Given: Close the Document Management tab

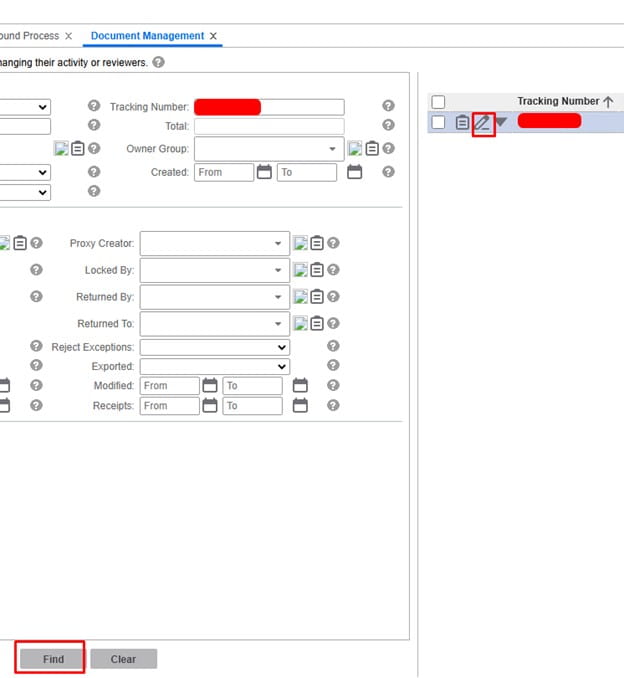Looking at the screenshot, I should coord(213,36).
